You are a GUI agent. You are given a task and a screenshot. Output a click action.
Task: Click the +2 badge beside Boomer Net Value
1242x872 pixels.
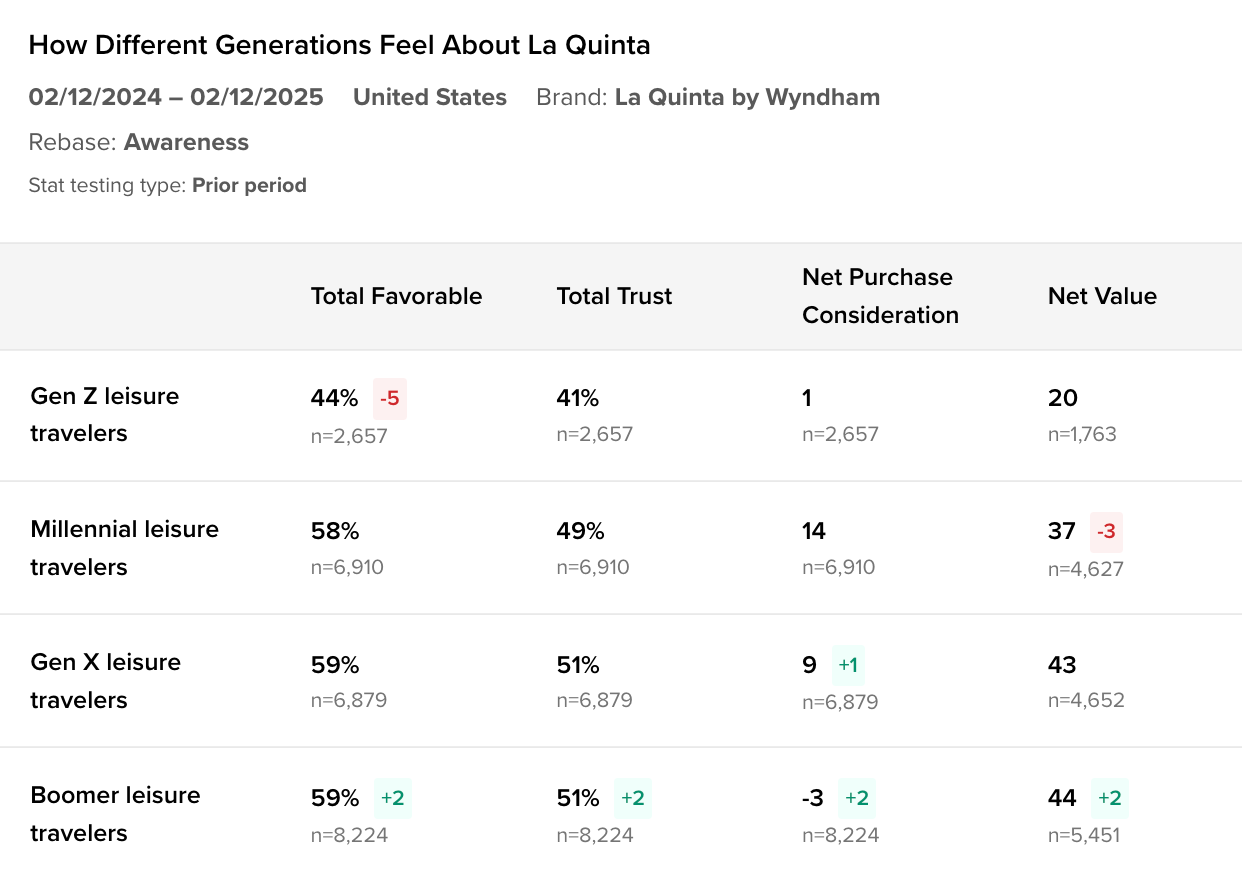(x=1110, y=798)
